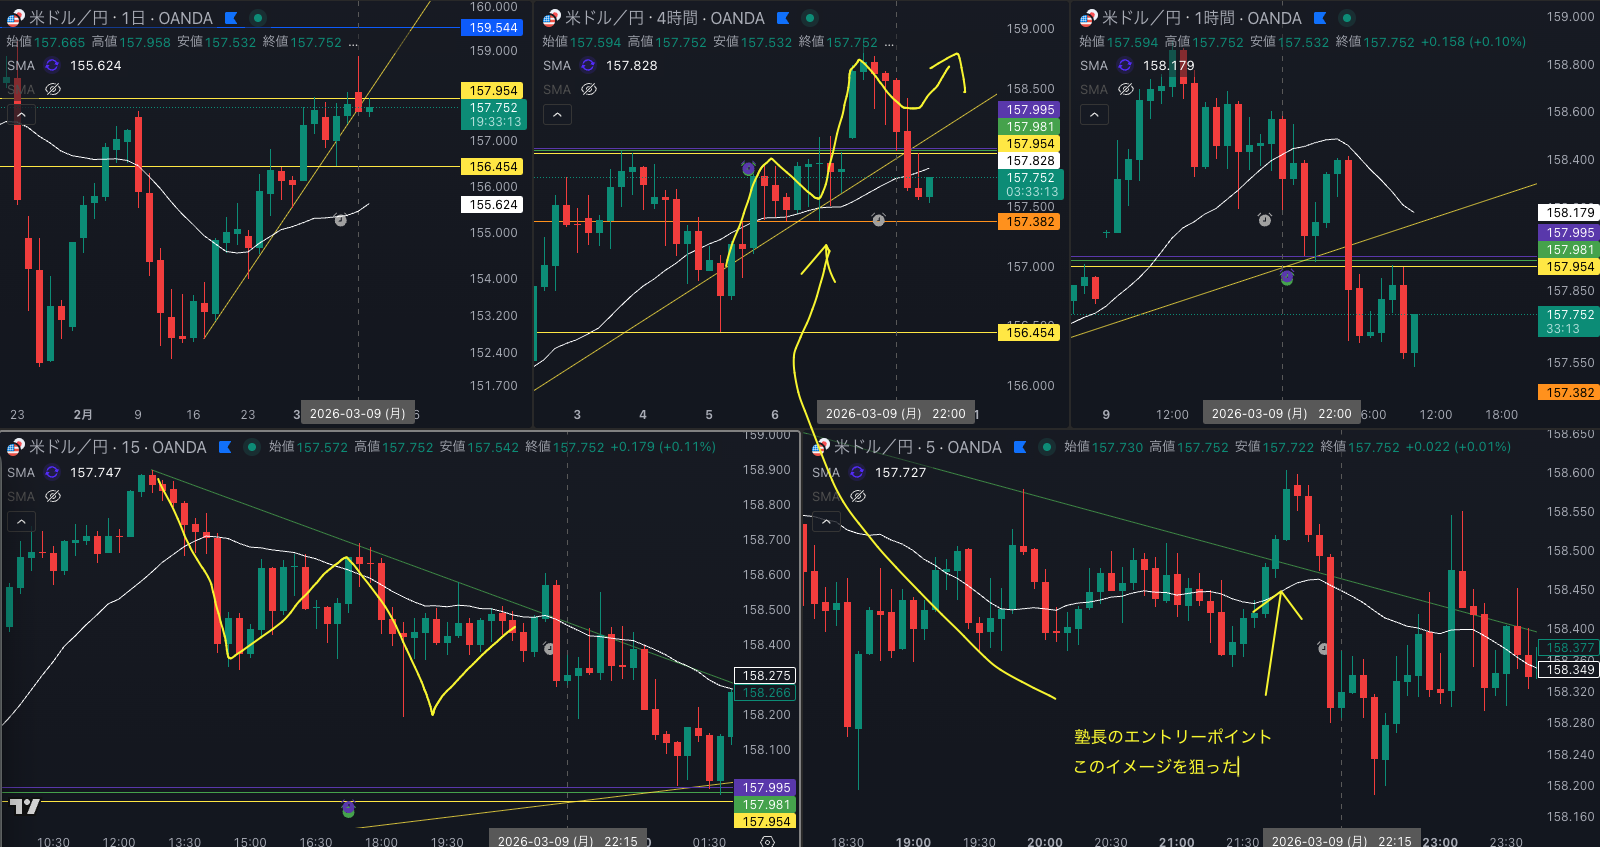Collapse the indicator legend on the 4-hour chart
This screenshot has width=1600, height=847.
click(557, 115)
